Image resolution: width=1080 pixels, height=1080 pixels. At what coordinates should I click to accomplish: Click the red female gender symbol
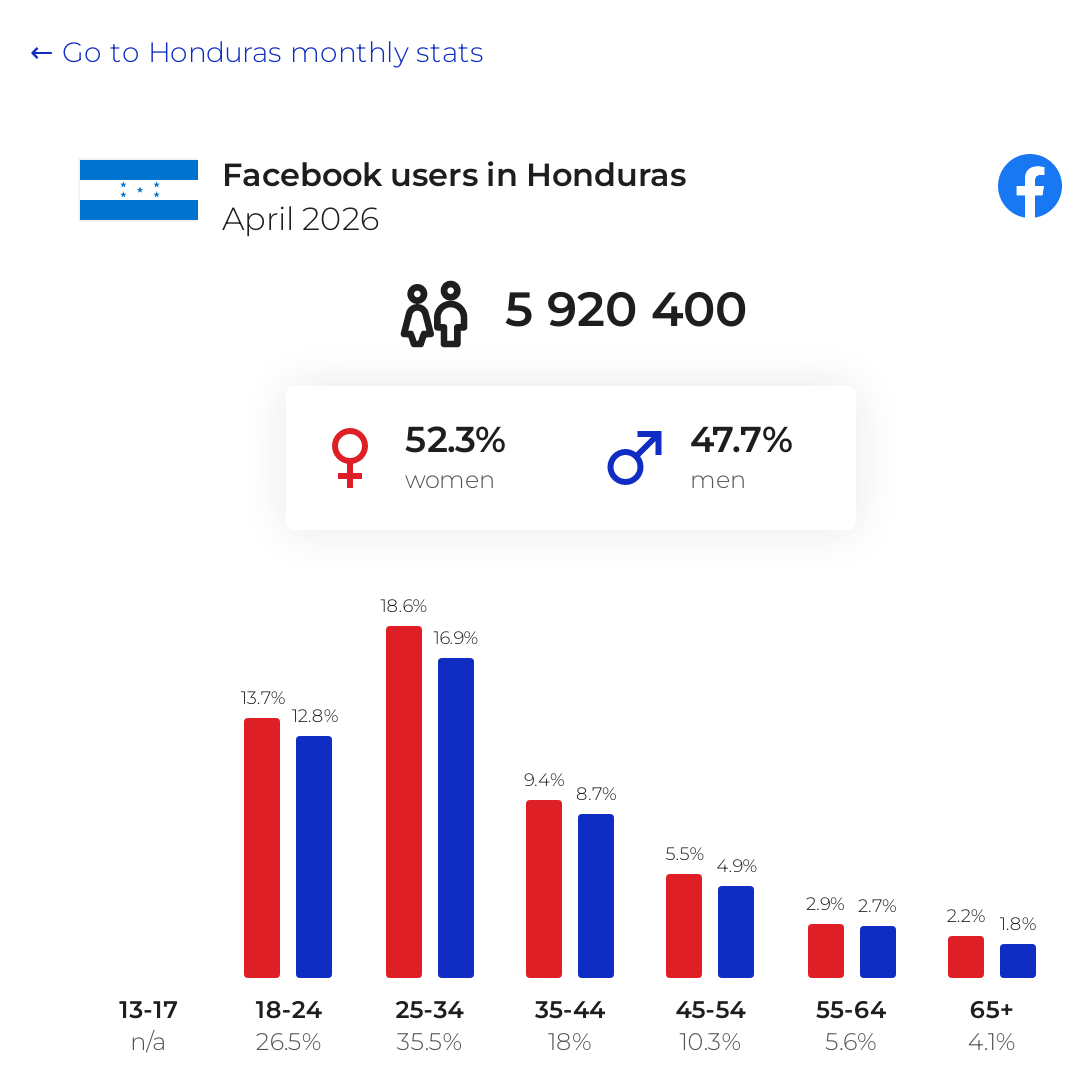[x=350, y=458]
